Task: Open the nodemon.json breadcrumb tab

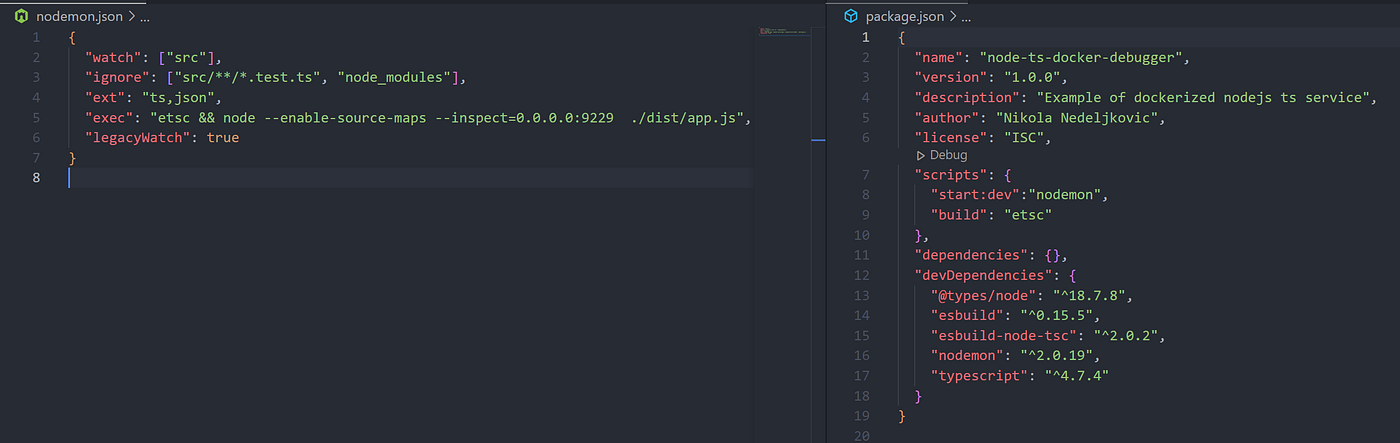Action: click(x=79, y=16)
